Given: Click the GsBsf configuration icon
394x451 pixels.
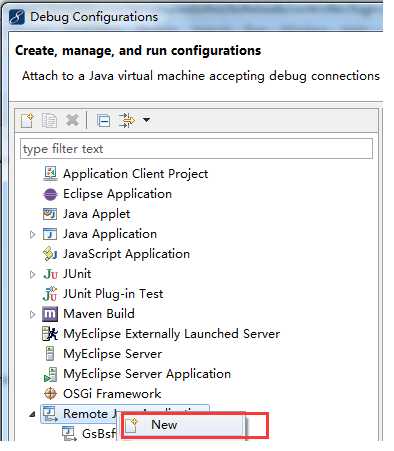Looking at the screenshot, I should point(69,434).
